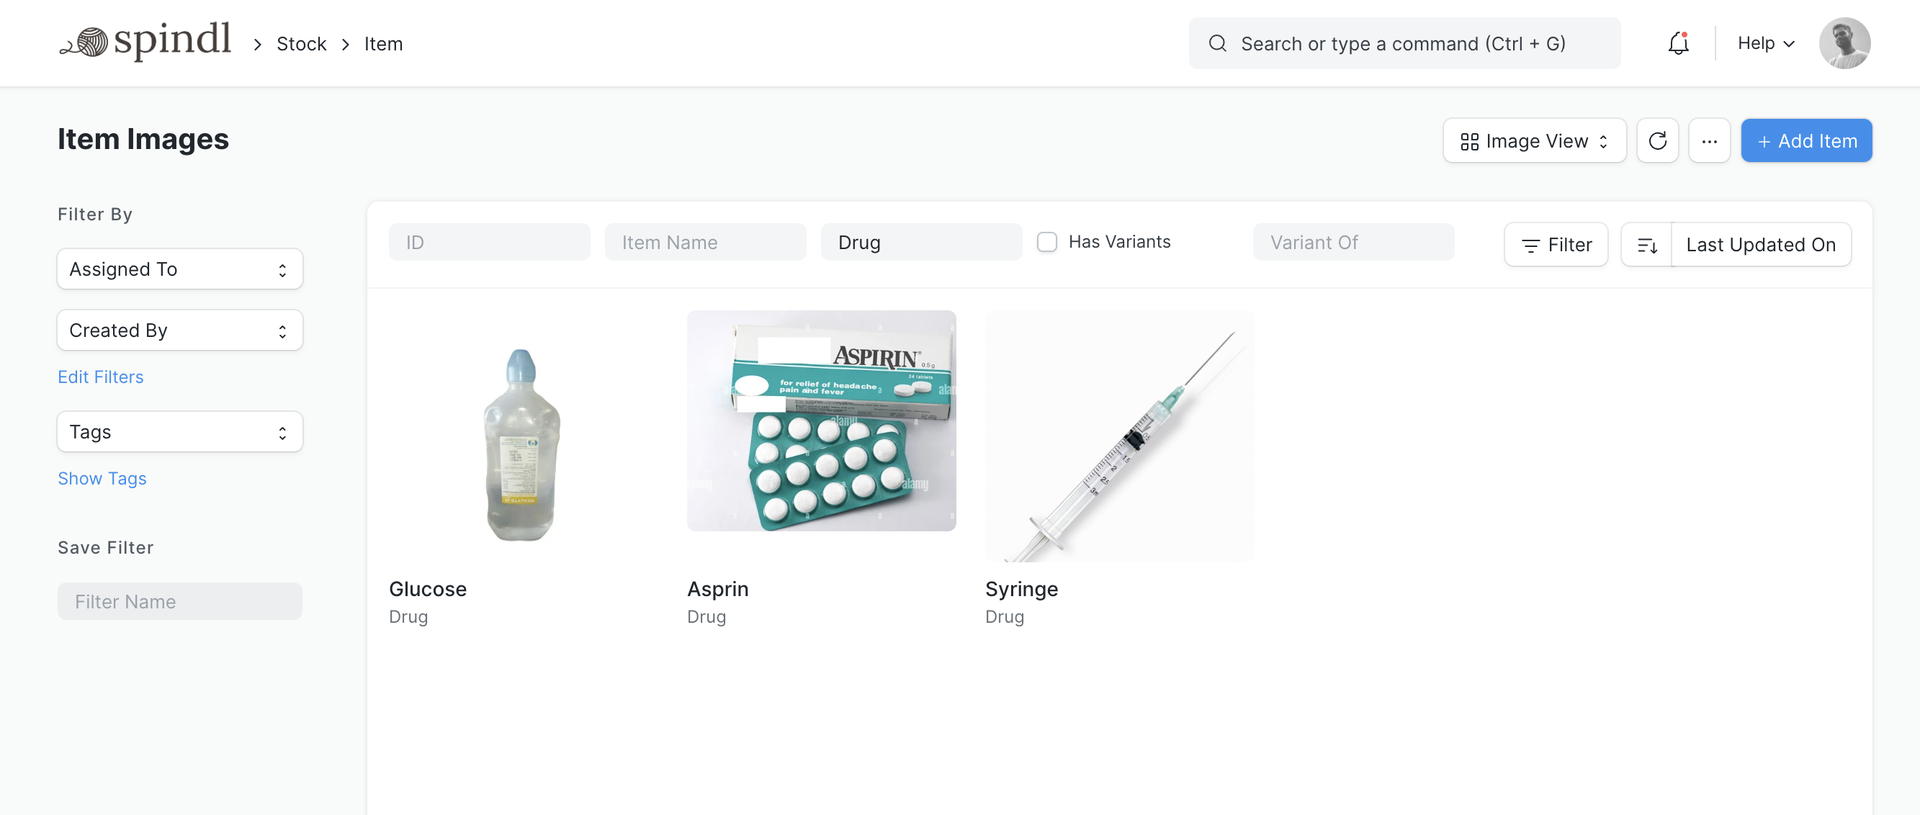Image resolution: width=1920 pixels, height=815 pixels.
Task: Click Show Tags below the Tags selector
Action: click(102, 478)
